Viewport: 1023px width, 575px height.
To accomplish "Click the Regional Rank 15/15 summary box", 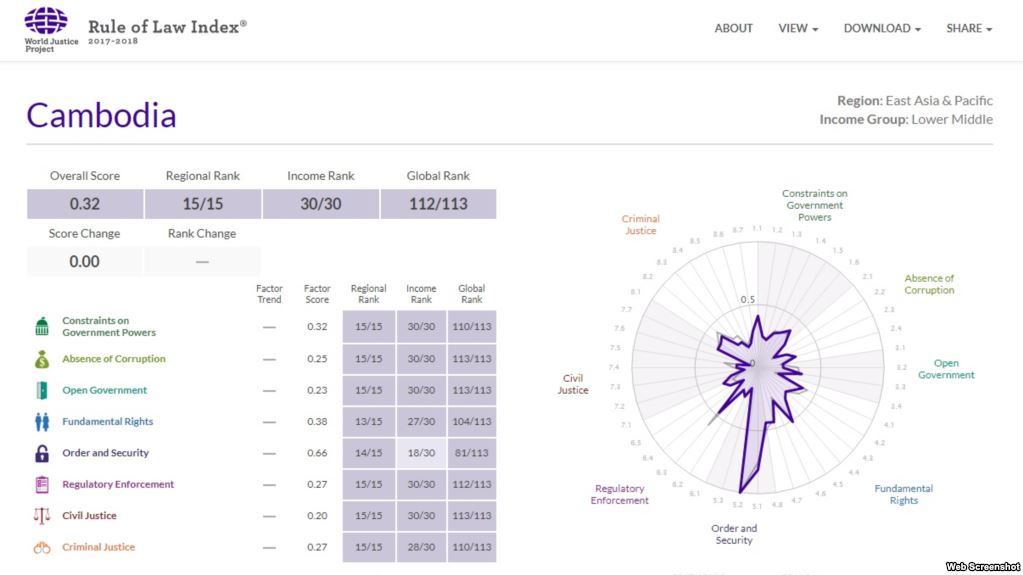I will (x=203, y=204).
